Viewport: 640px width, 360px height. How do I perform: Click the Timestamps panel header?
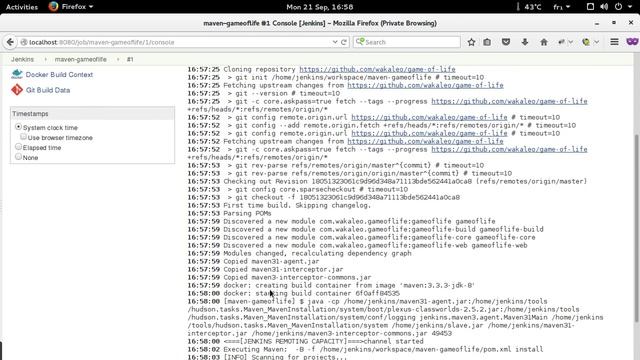92,113
